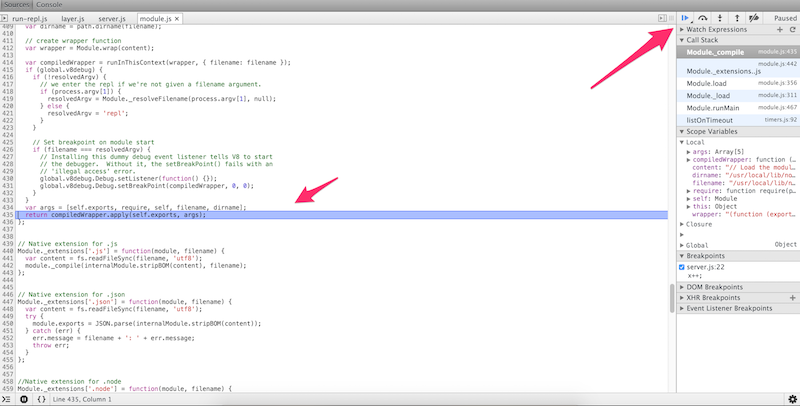Refresh the watch expressions

[792, 30]
